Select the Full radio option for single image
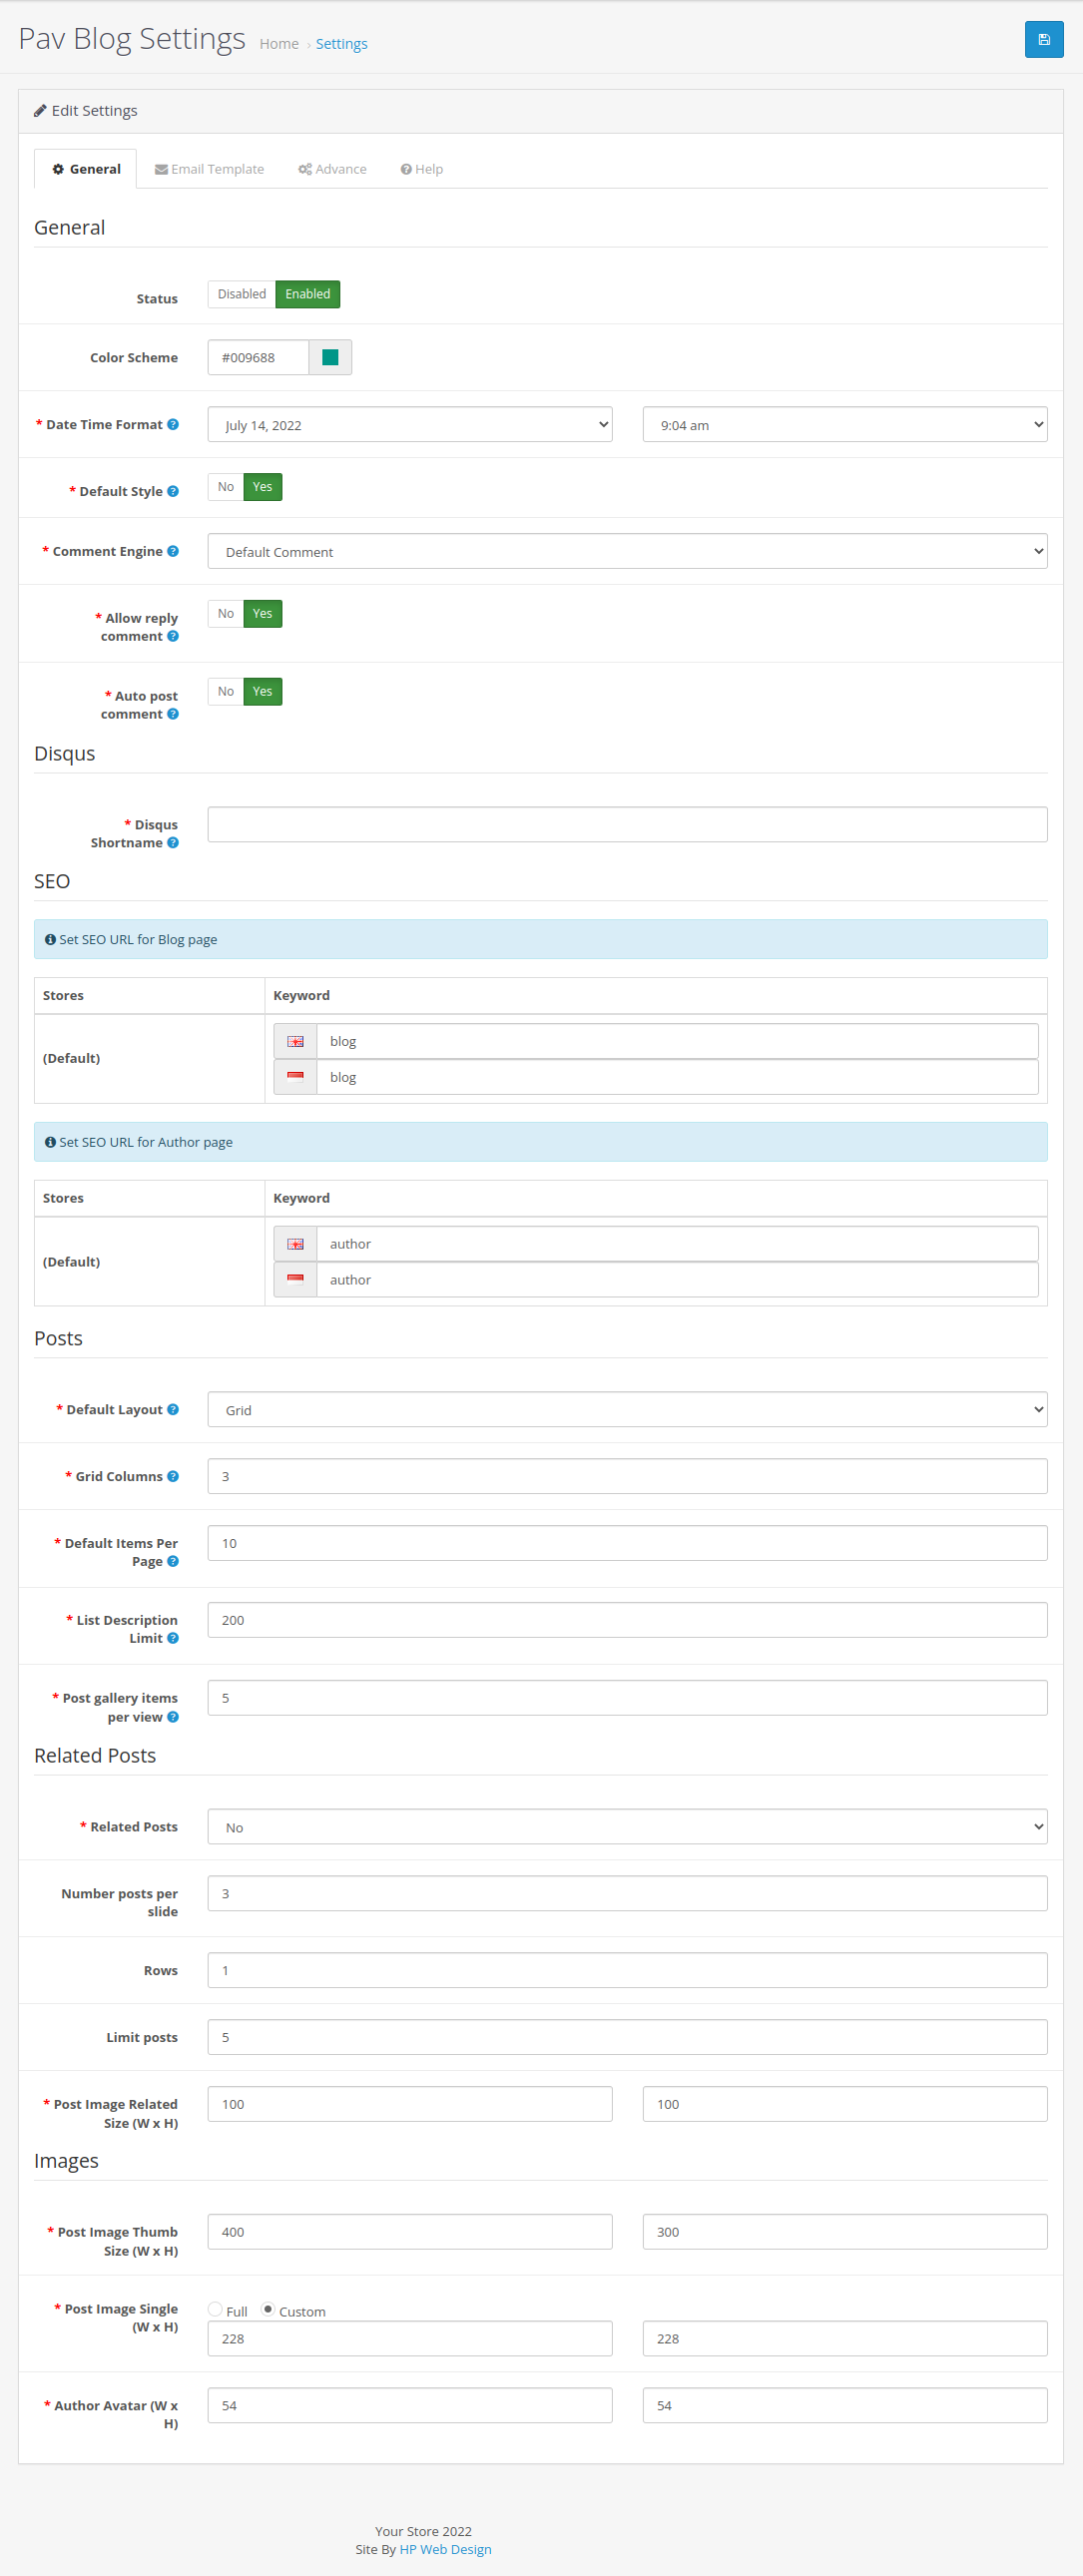Image resolution: width=1083 pixels, height=2576 pixels. point(215,2309)
